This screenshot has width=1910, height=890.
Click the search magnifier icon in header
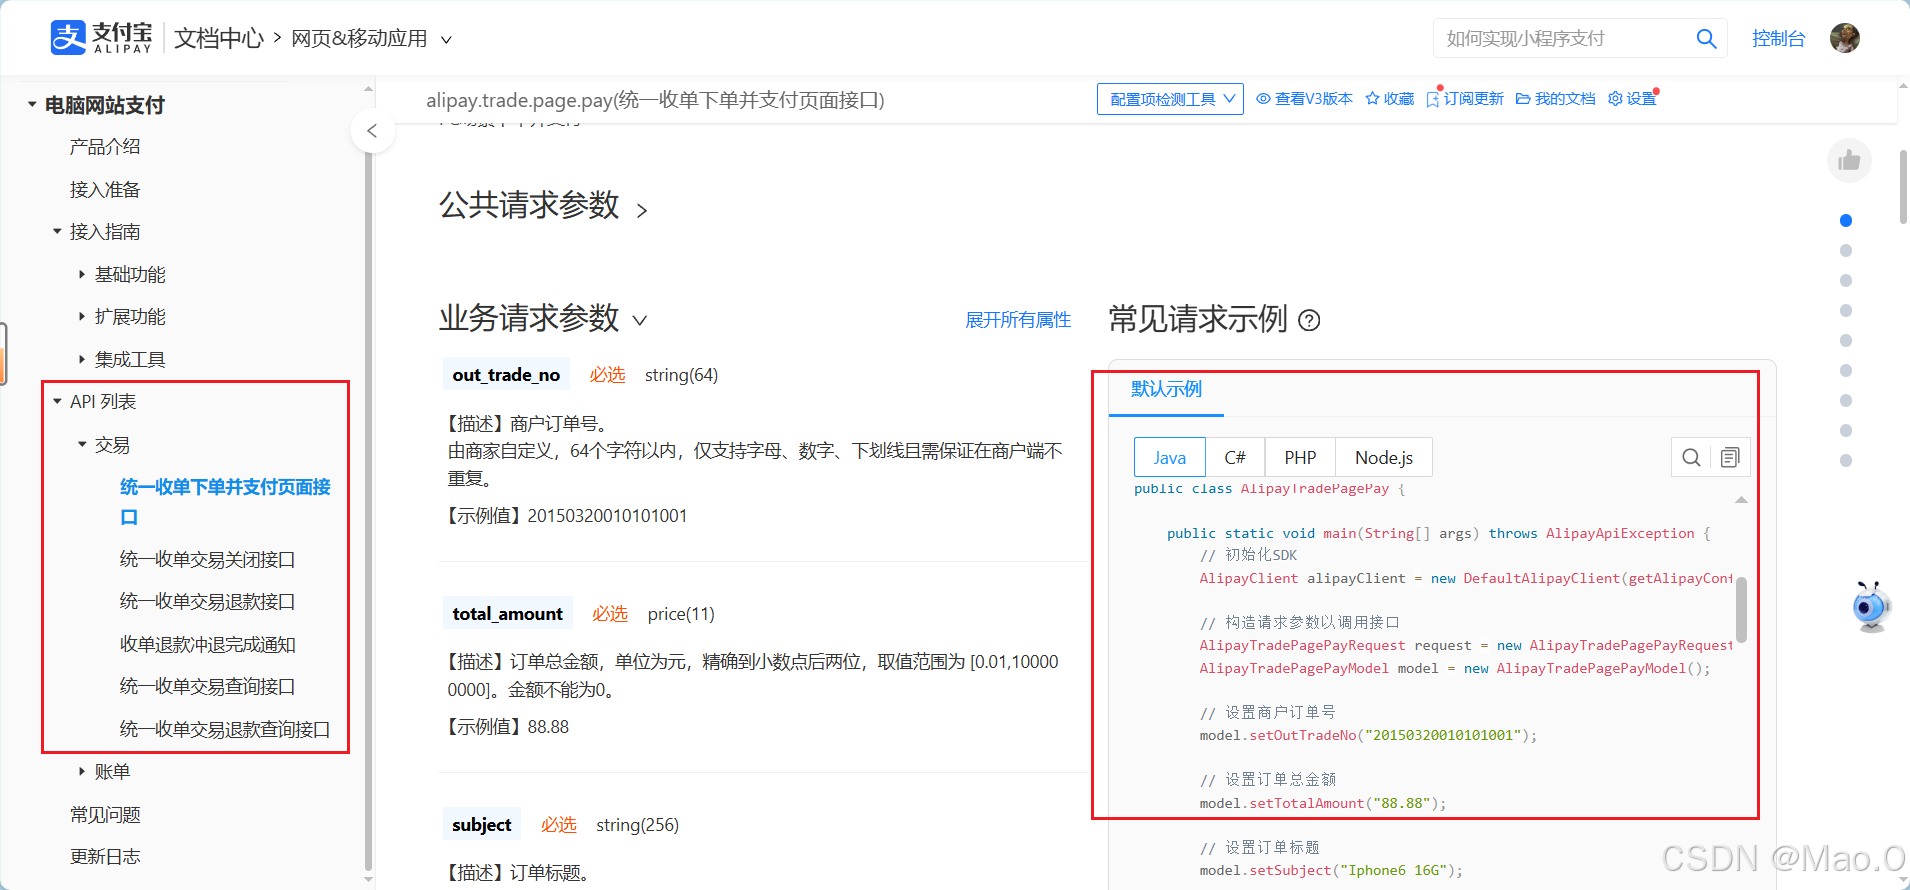(1706, 39)
